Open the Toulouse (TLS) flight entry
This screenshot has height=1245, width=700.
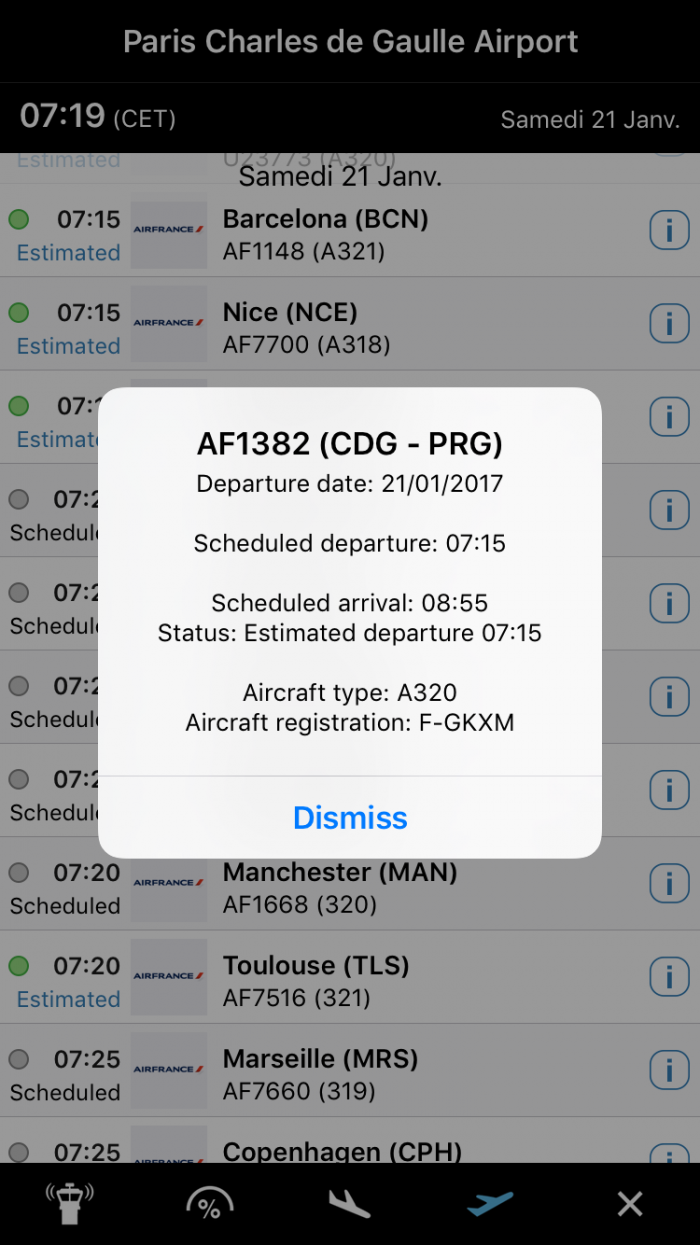click(400, 980)
